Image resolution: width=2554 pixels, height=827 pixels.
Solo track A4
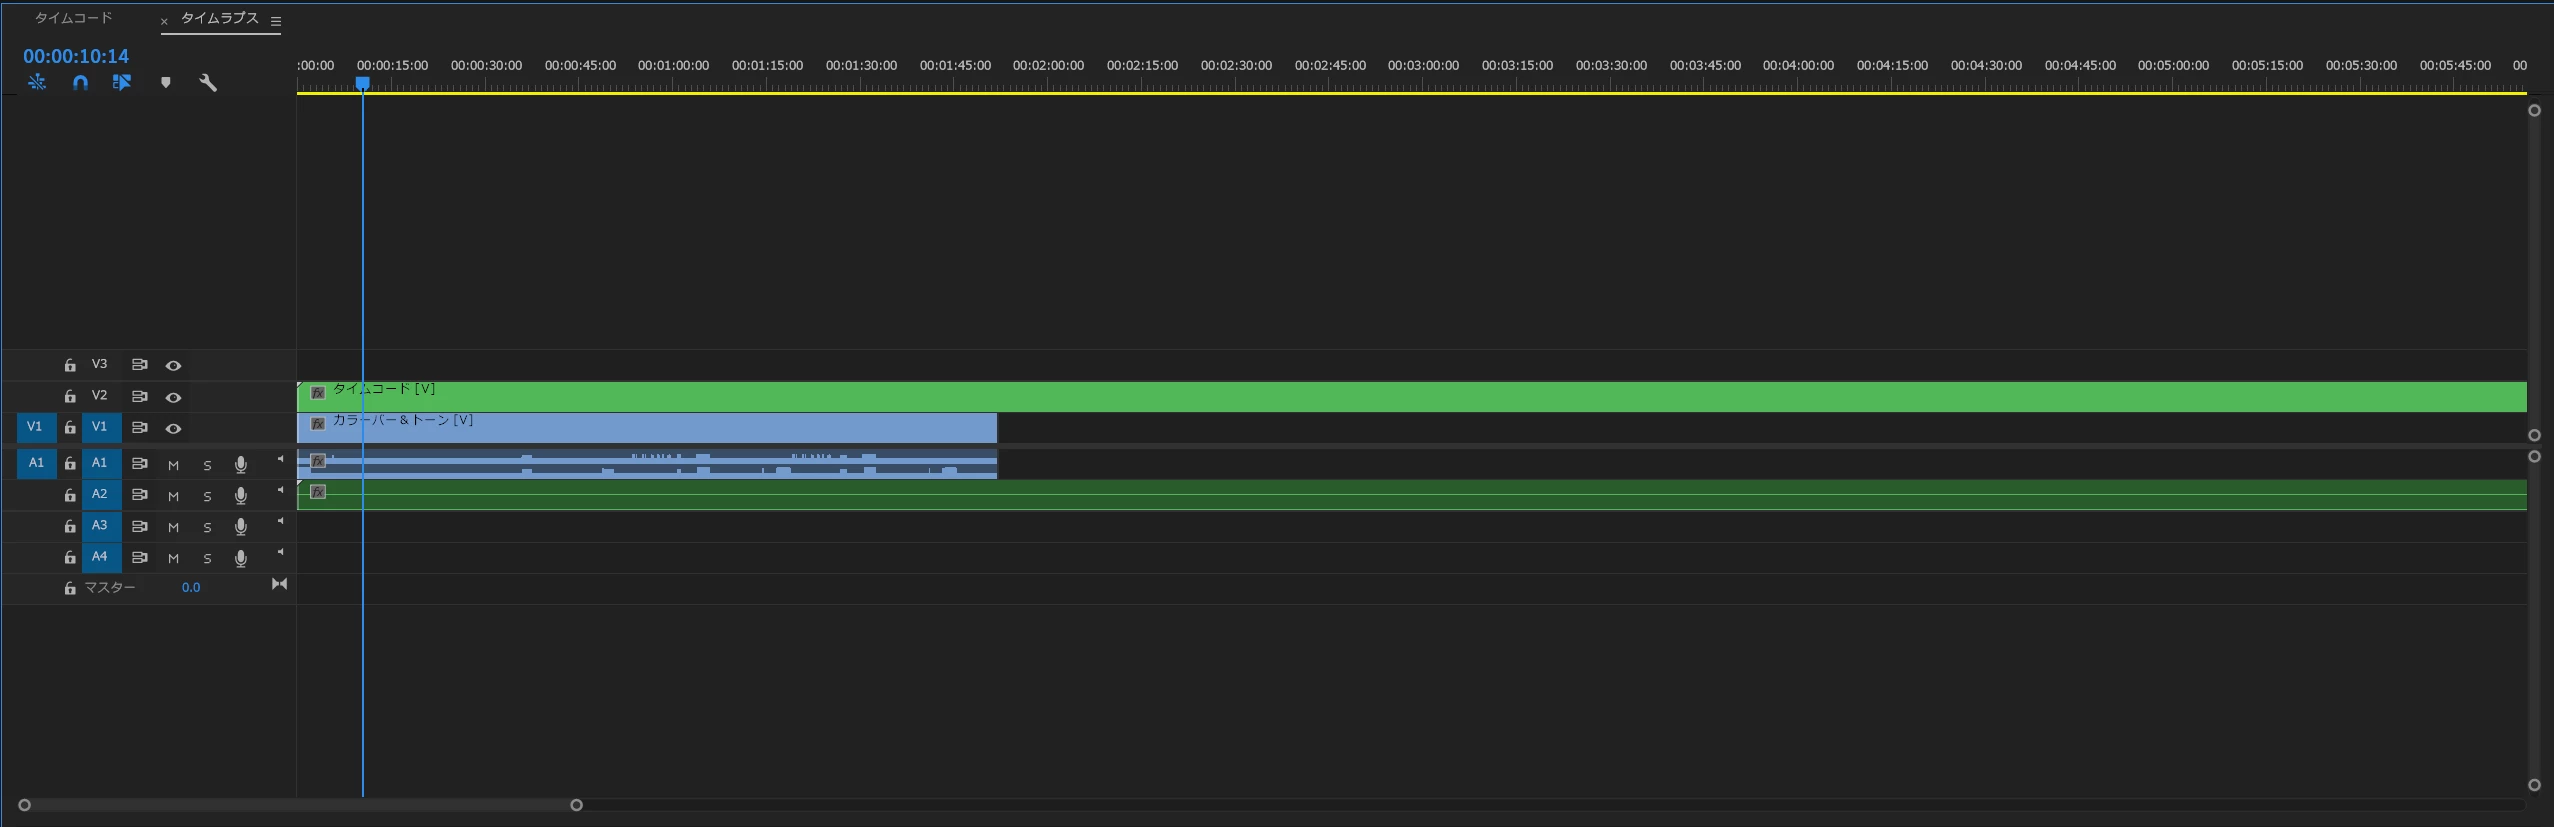[x=207, y=558]
